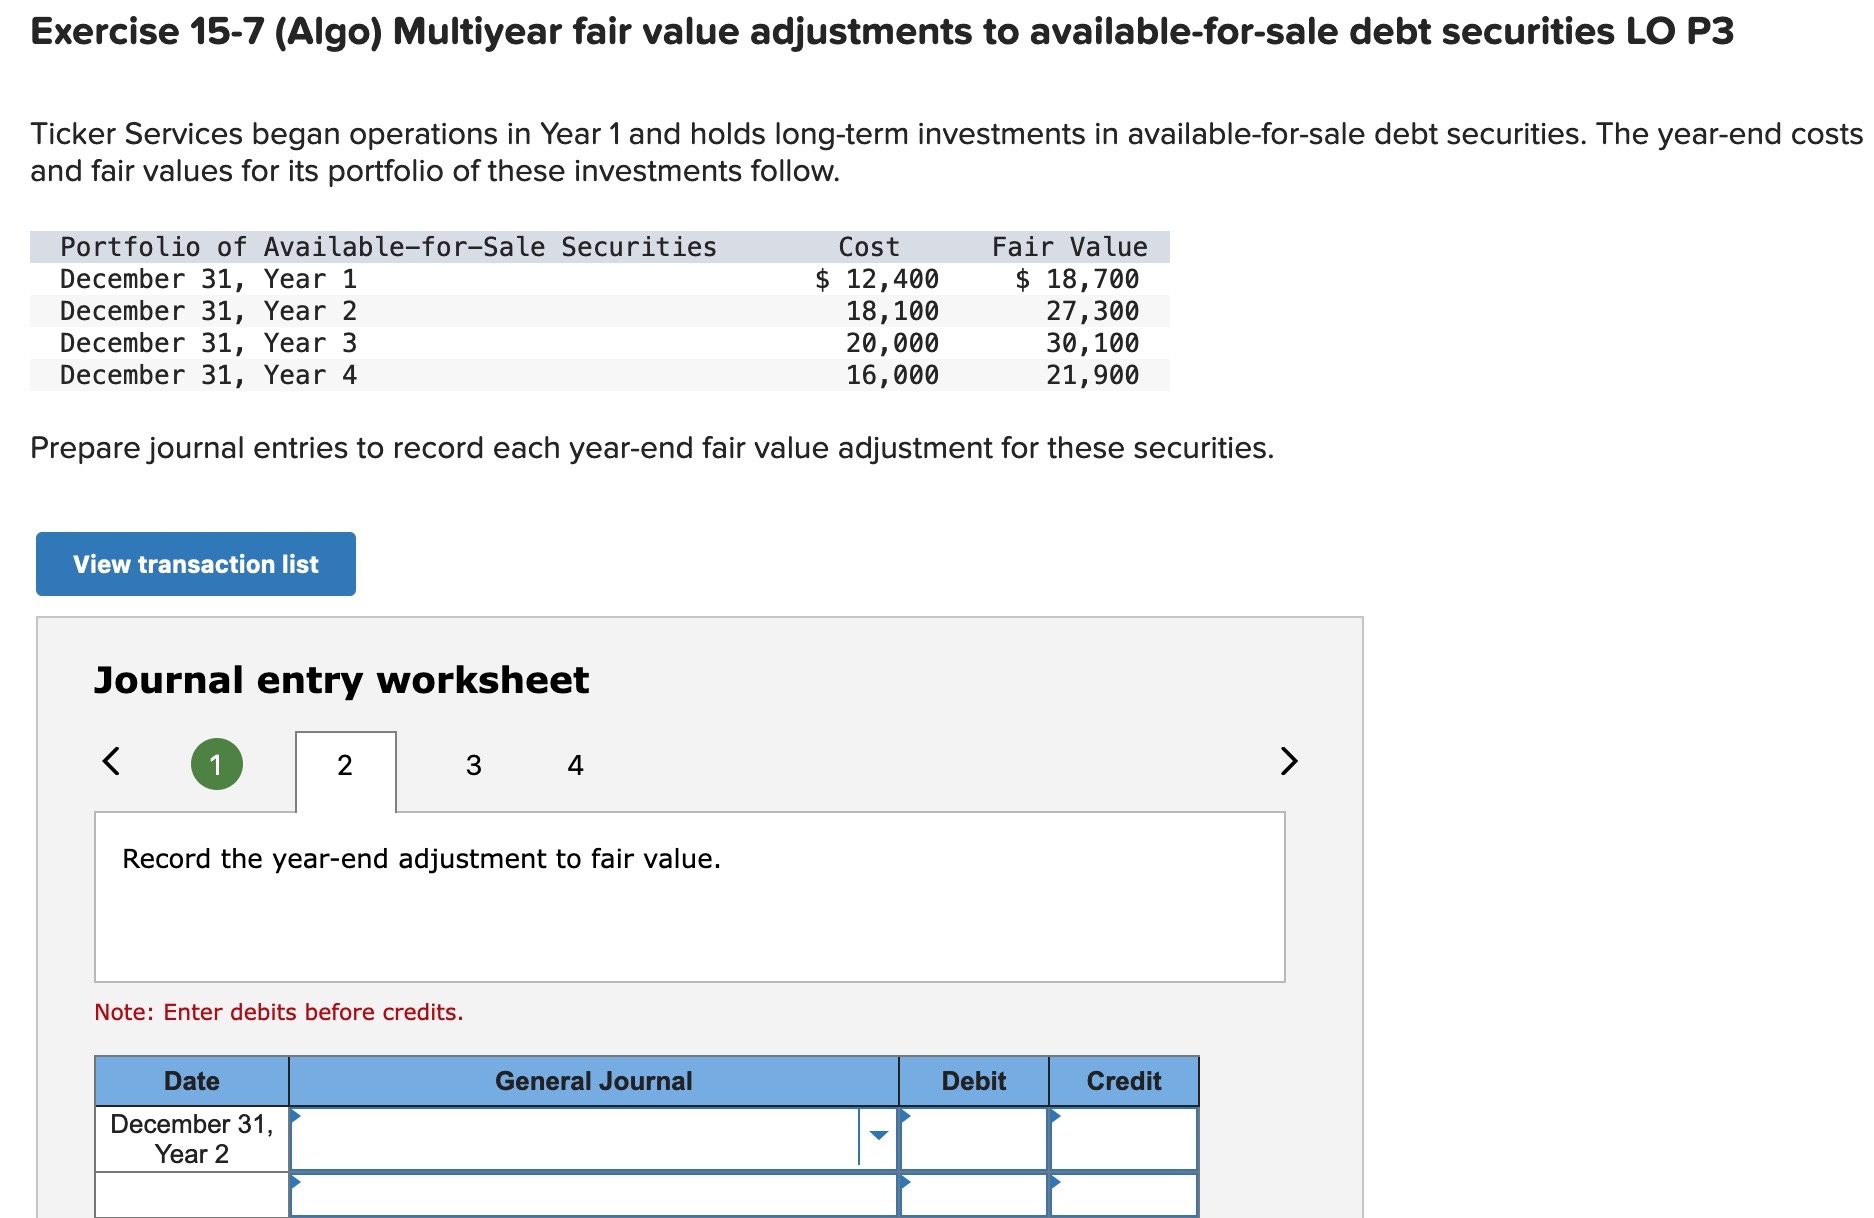Screen dimensions: 1874x1218
Task: Click the 'General Journal' column header
Action: tap(594, 1081)
